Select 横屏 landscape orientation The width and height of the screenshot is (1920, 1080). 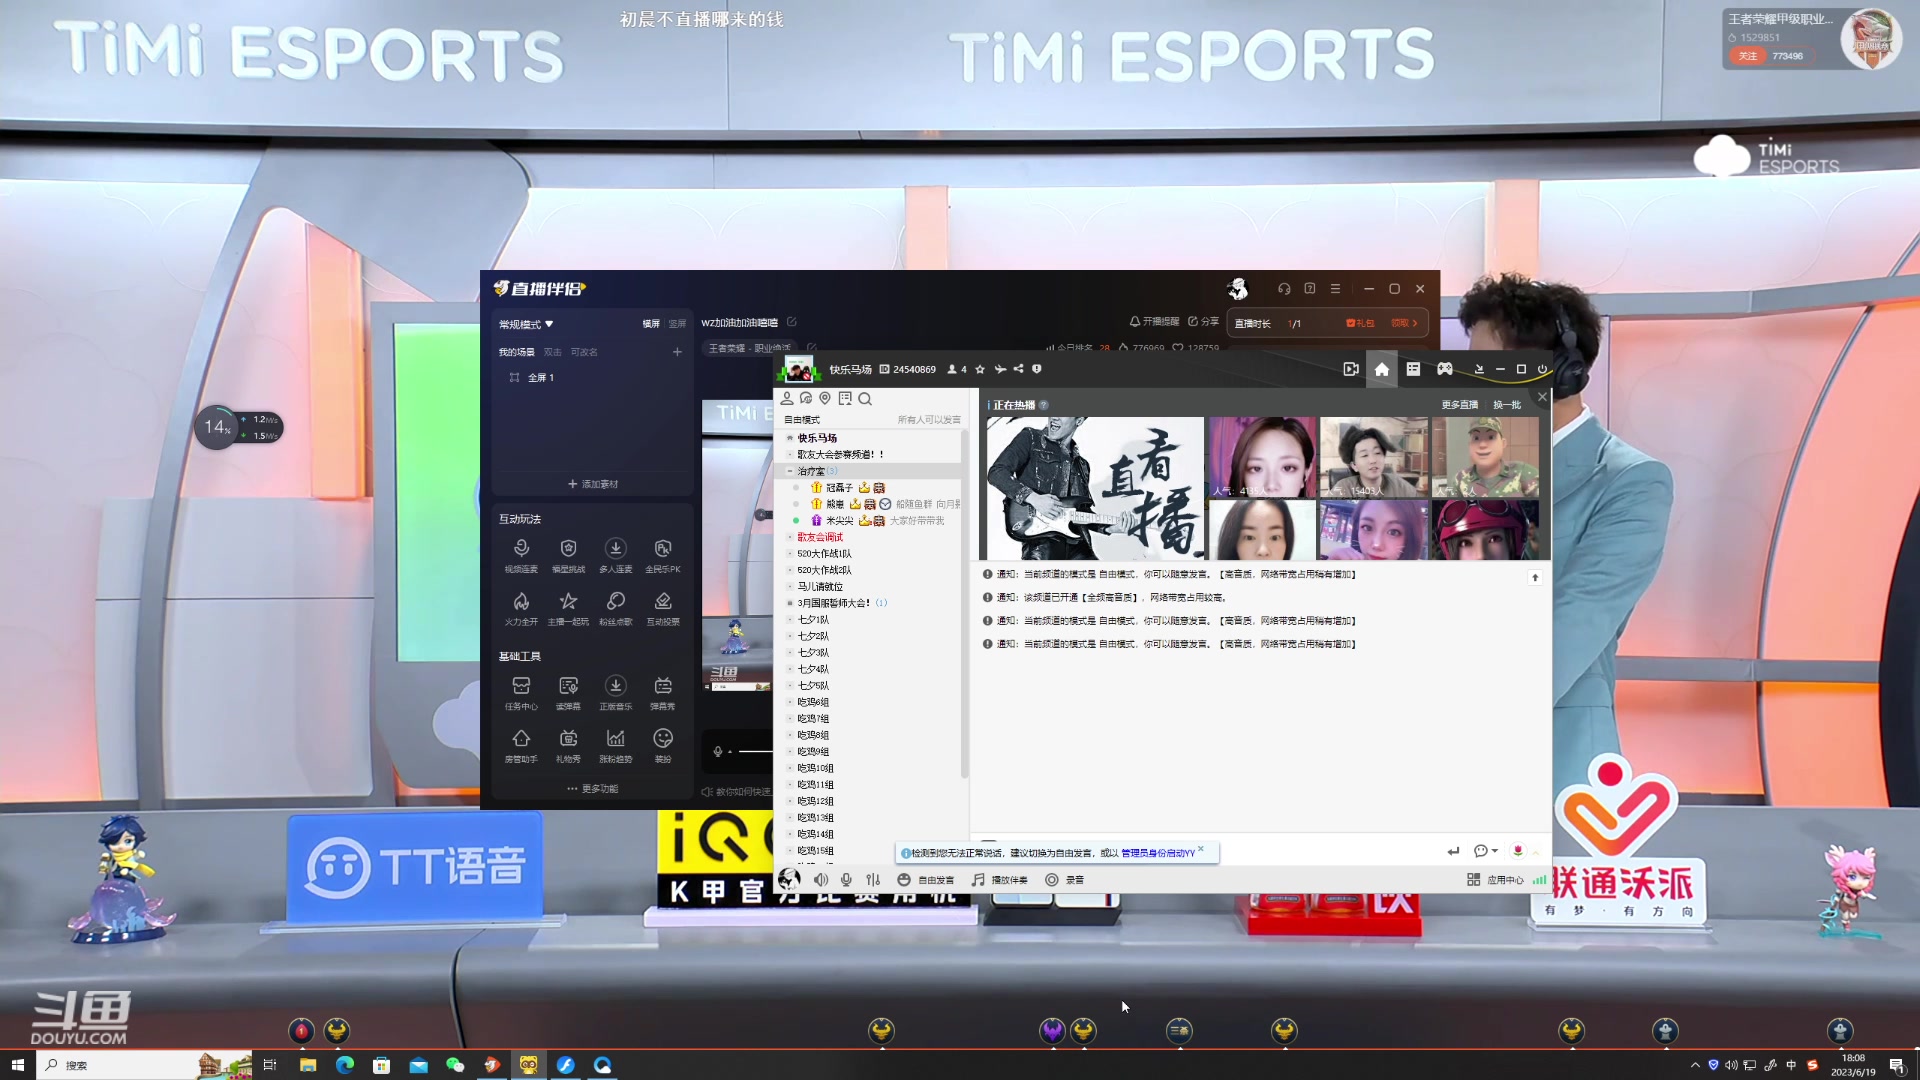coord(651,324)
